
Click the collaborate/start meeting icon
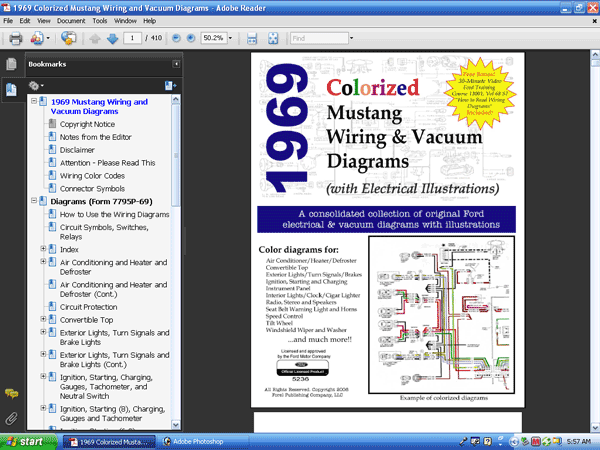click(69, 38)
